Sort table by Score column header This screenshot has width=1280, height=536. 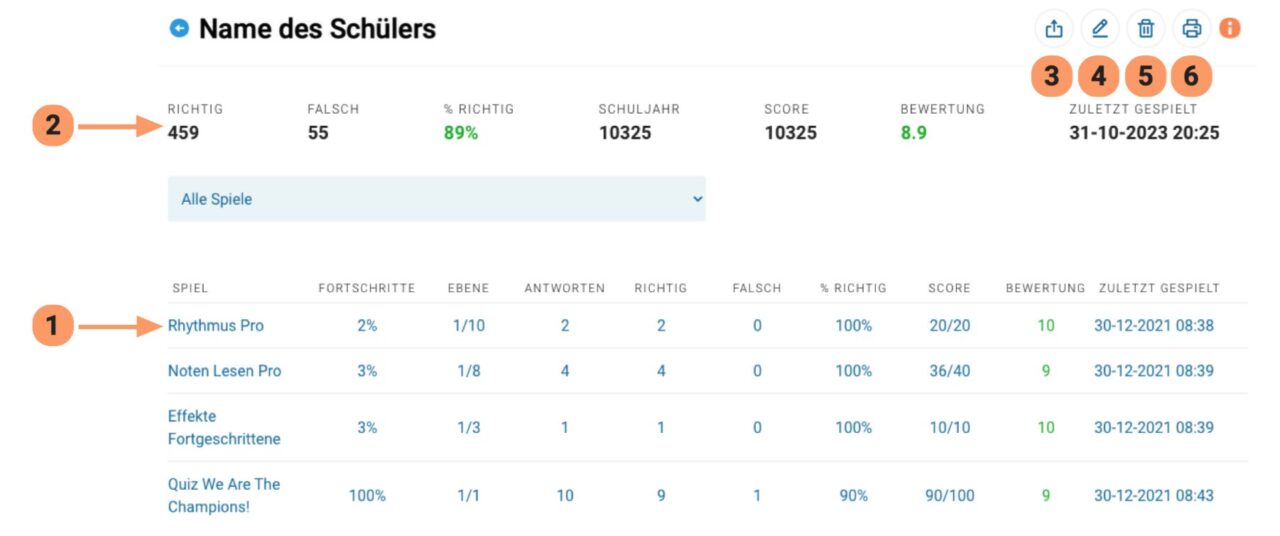click(x=949, y=288)
